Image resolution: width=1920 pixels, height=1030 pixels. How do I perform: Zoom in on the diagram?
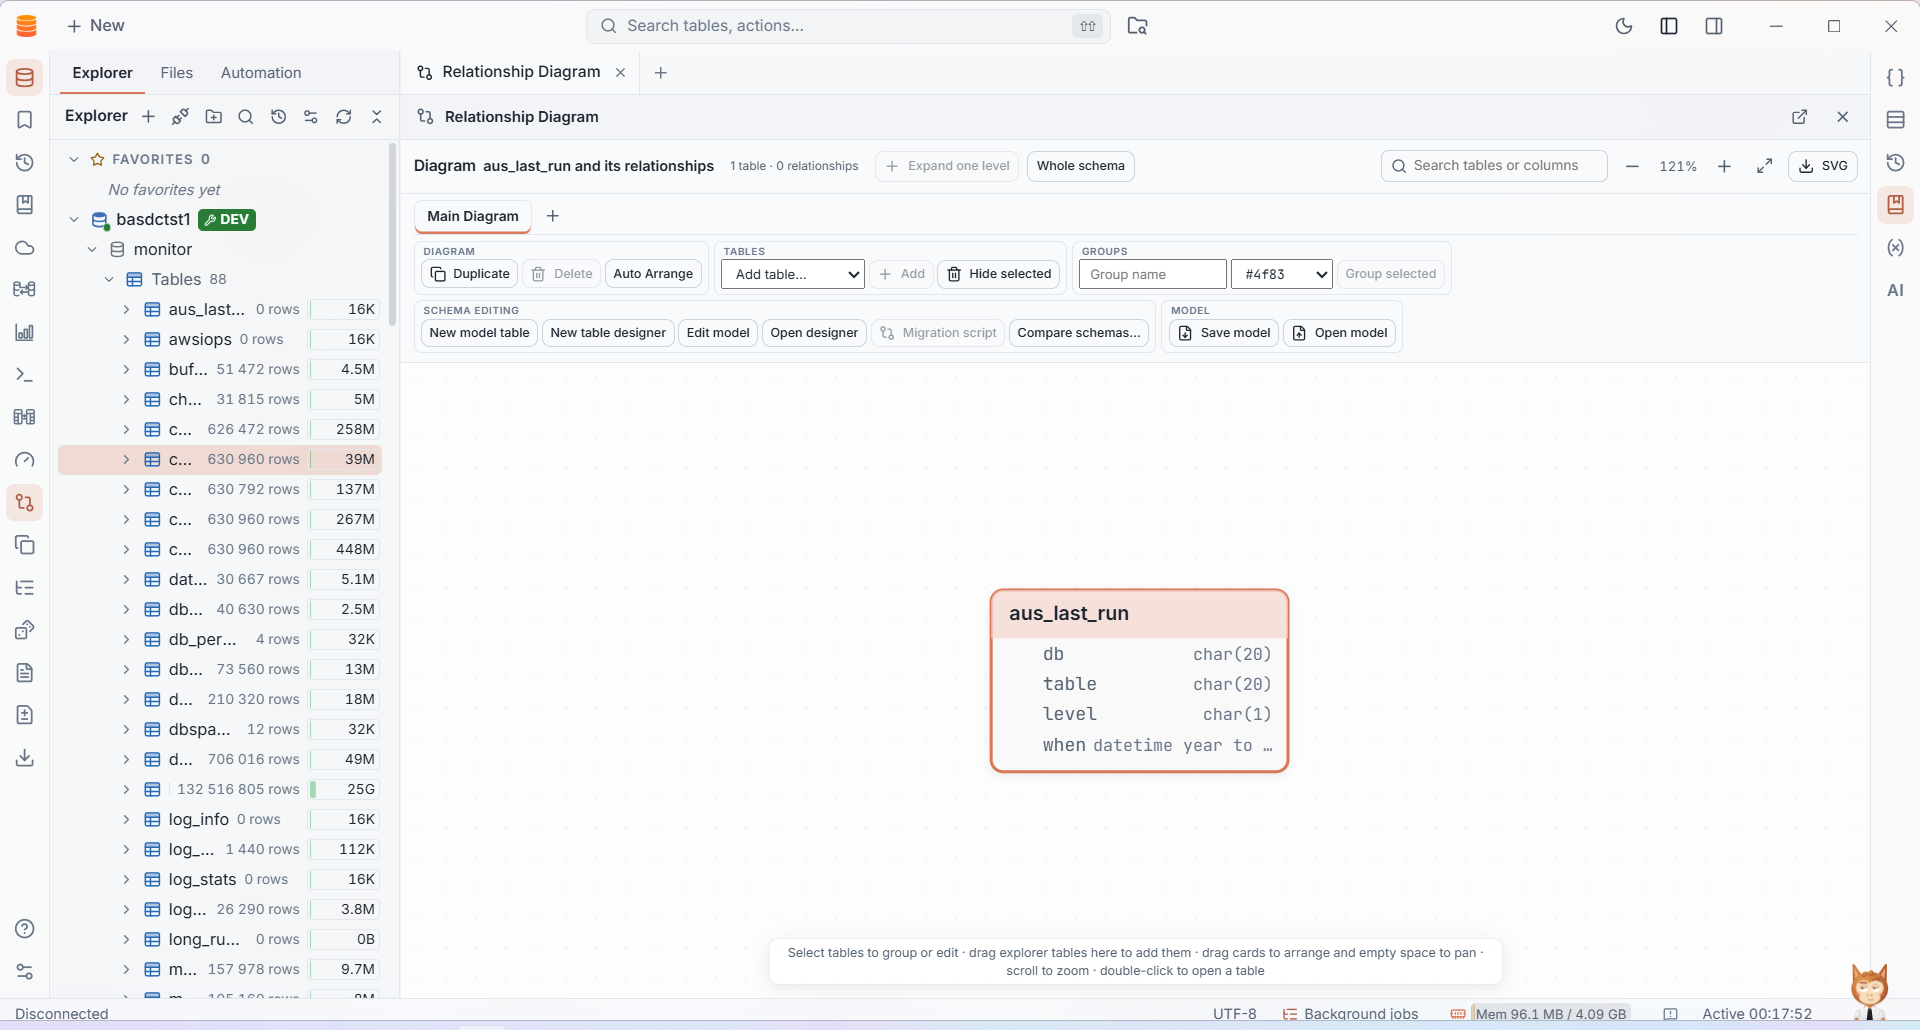coord(1724,166)
